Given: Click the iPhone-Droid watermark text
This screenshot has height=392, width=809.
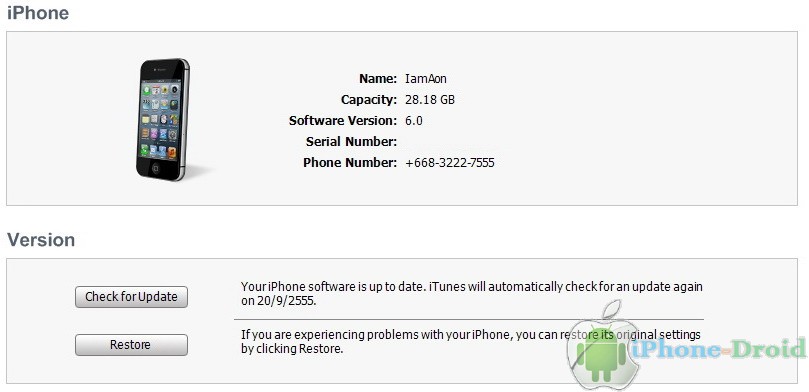Looking at the screenshot, I should [718, 350].
